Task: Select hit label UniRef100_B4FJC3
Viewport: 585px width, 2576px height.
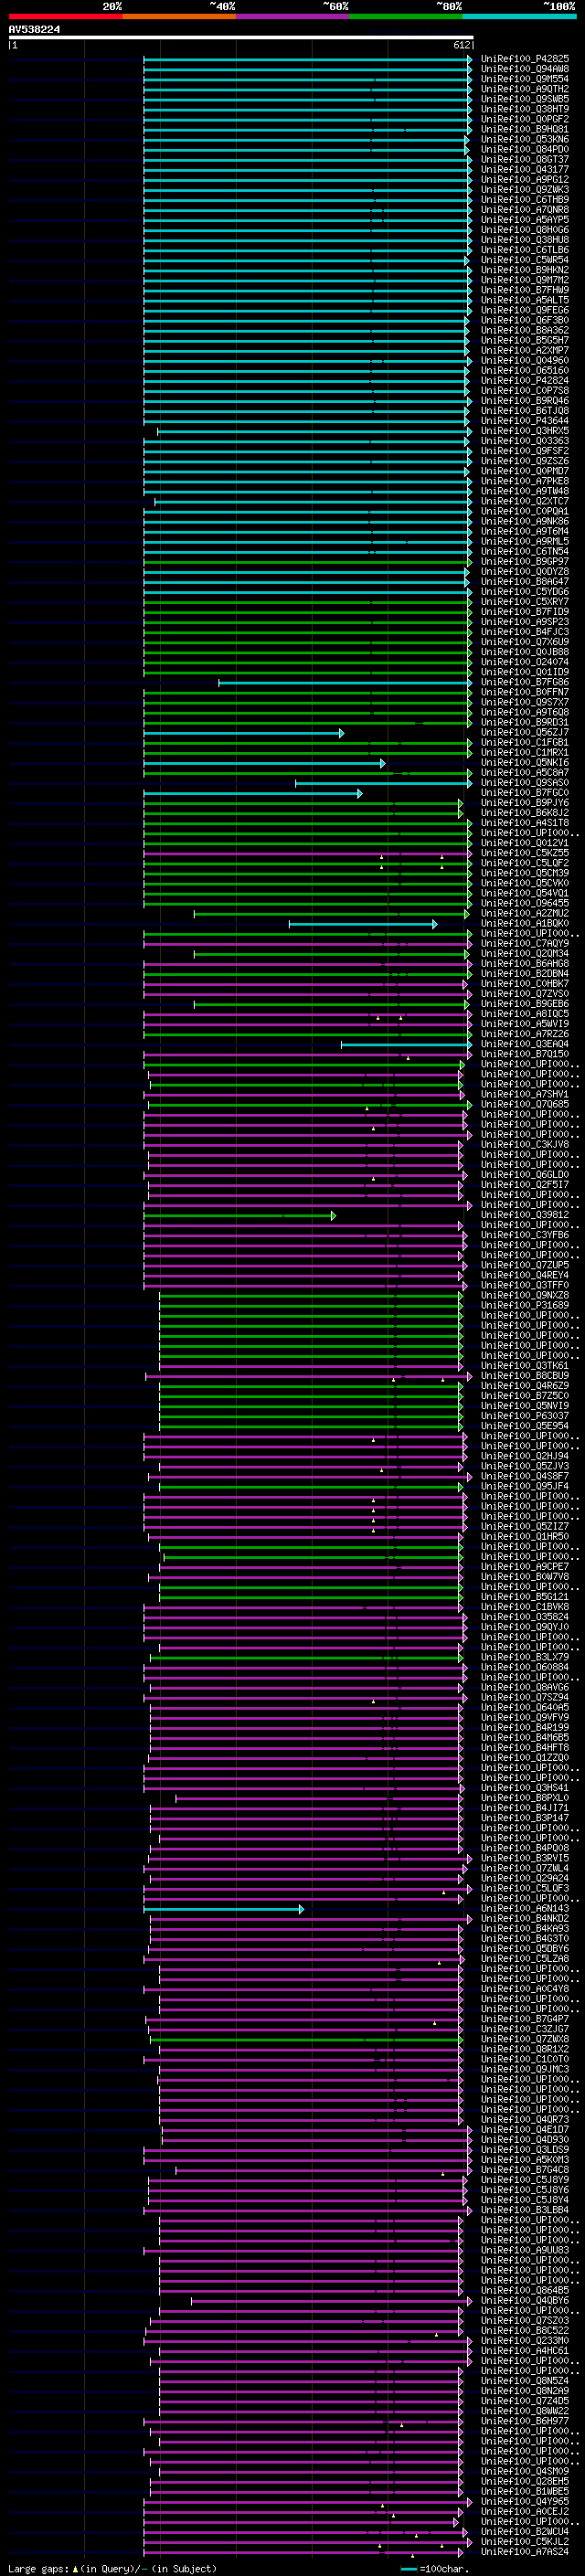Action: (525, 632)
